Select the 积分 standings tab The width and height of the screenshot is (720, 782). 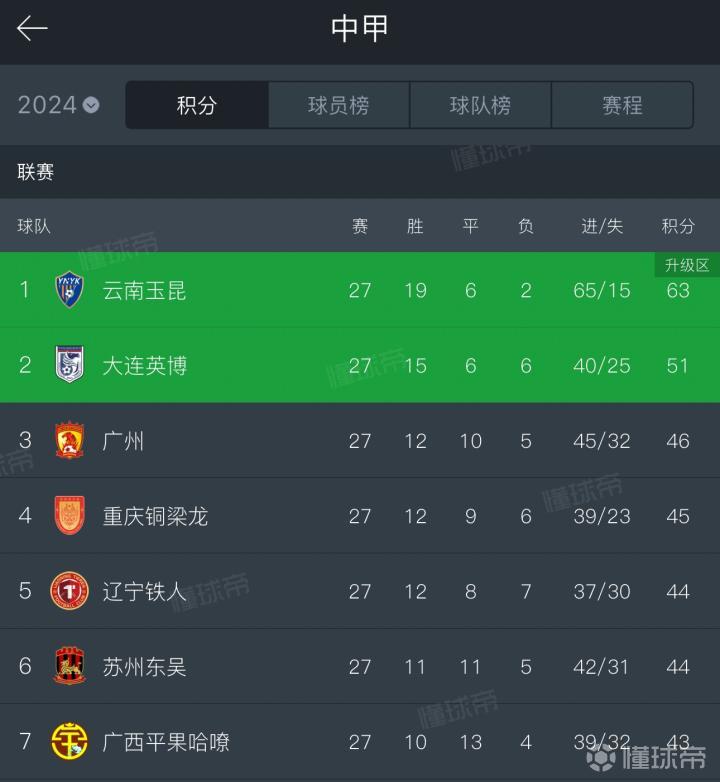[x=197, y=105]
